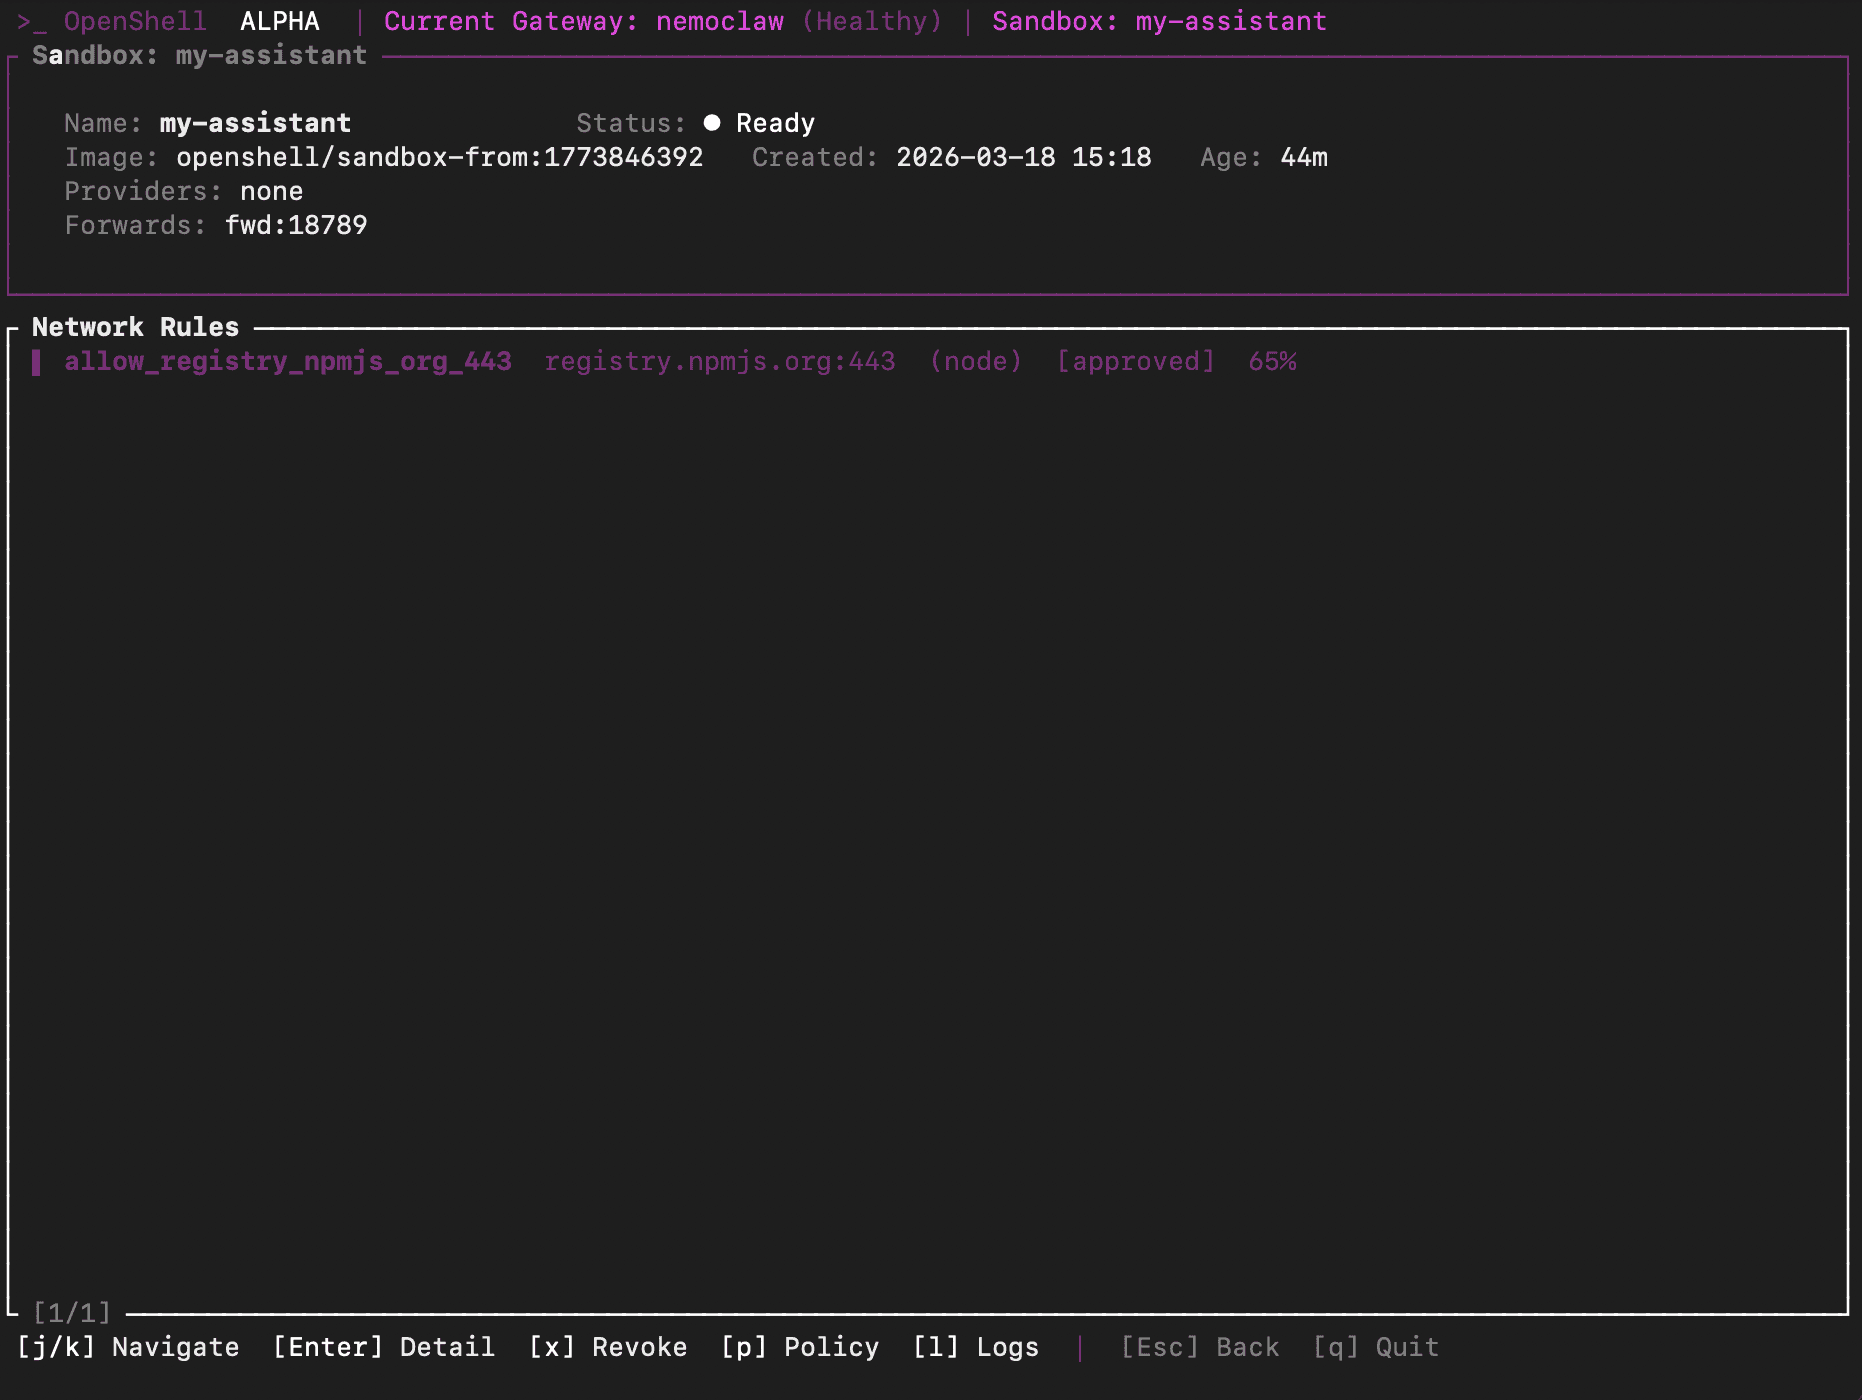Image resolution: width=1862 pixels, height=1400 pixels.
Task: Click the [approved] status badge
Action: pyautogui.click(x=1136, y=361)
